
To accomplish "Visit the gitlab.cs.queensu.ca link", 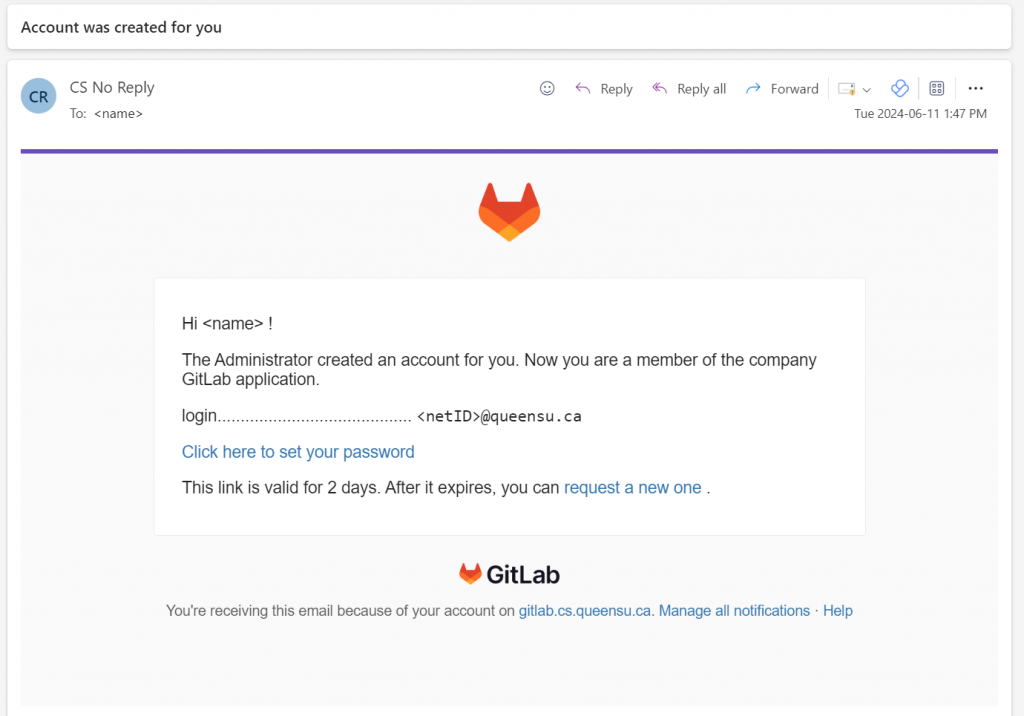I will point(585,611).
